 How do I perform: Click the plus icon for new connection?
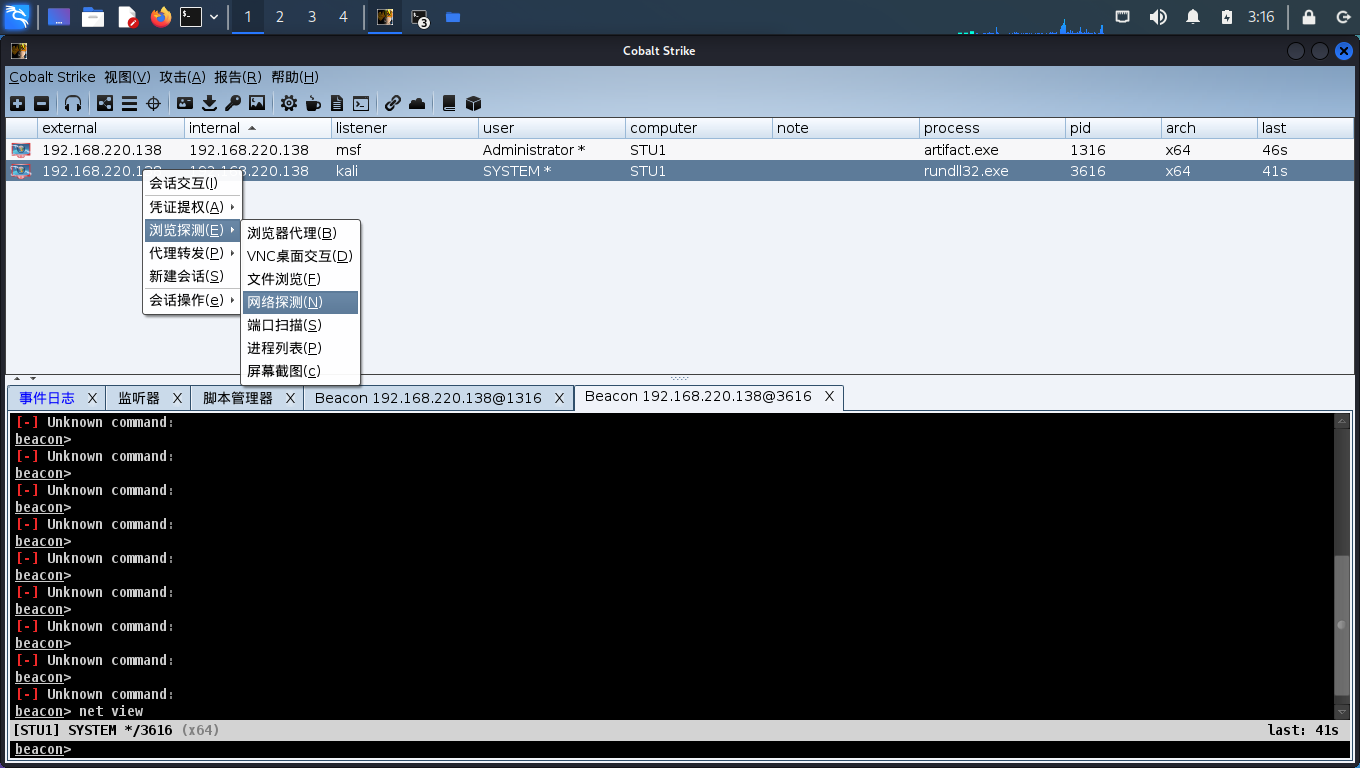pos(17,103)
